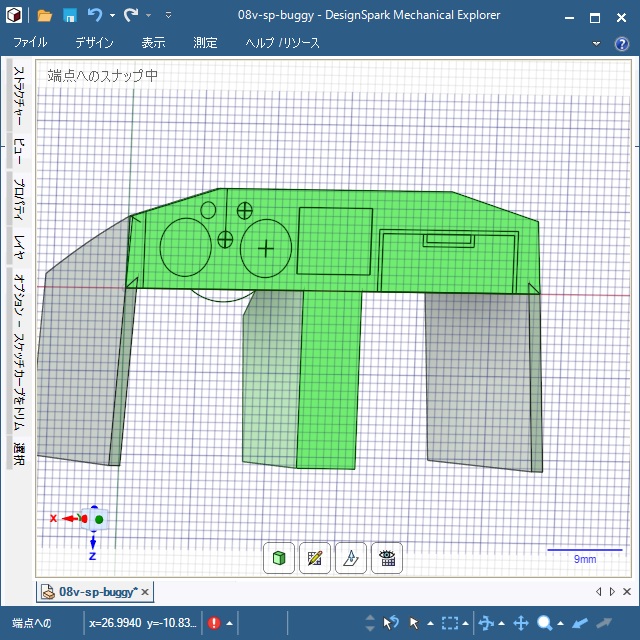640x640 pixels.
Task: Open the quick access toolbar customize dropdown
Action: (168, 16)
